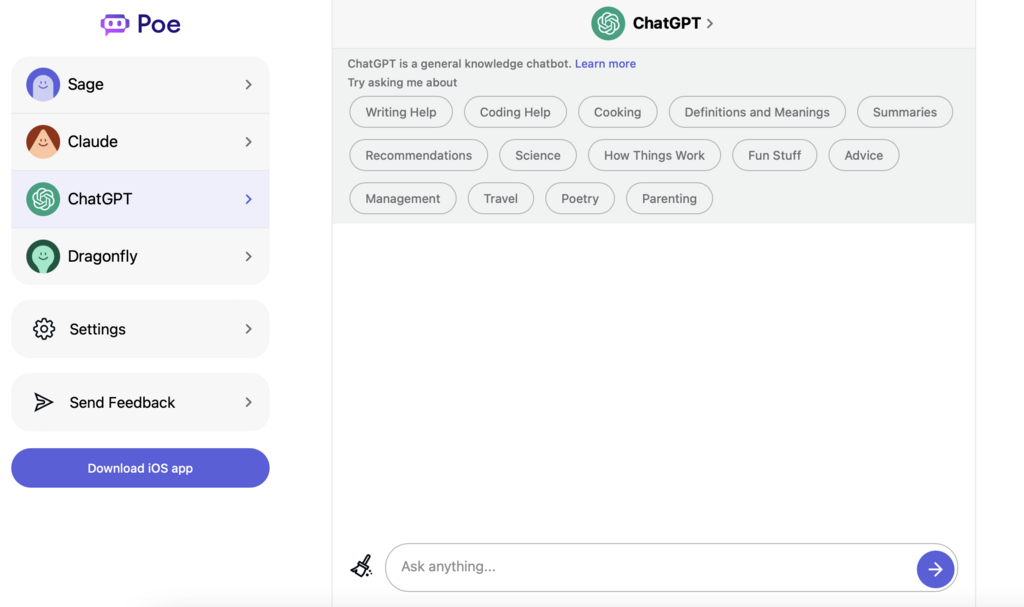Focus the Ask anything input field
The width and height of the screenshot is (1024, 607).
pyautogui.click(x=653, y=567)
